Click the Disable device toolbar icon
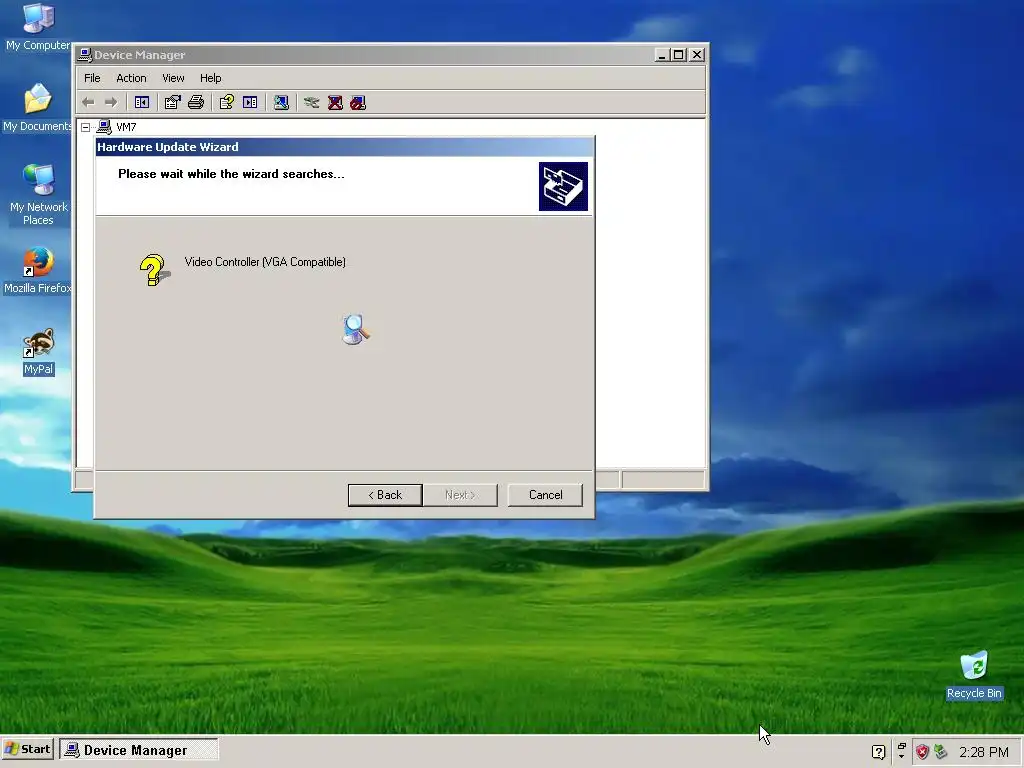The width and height of the screenshot is (1024, 768). (358, 103)
